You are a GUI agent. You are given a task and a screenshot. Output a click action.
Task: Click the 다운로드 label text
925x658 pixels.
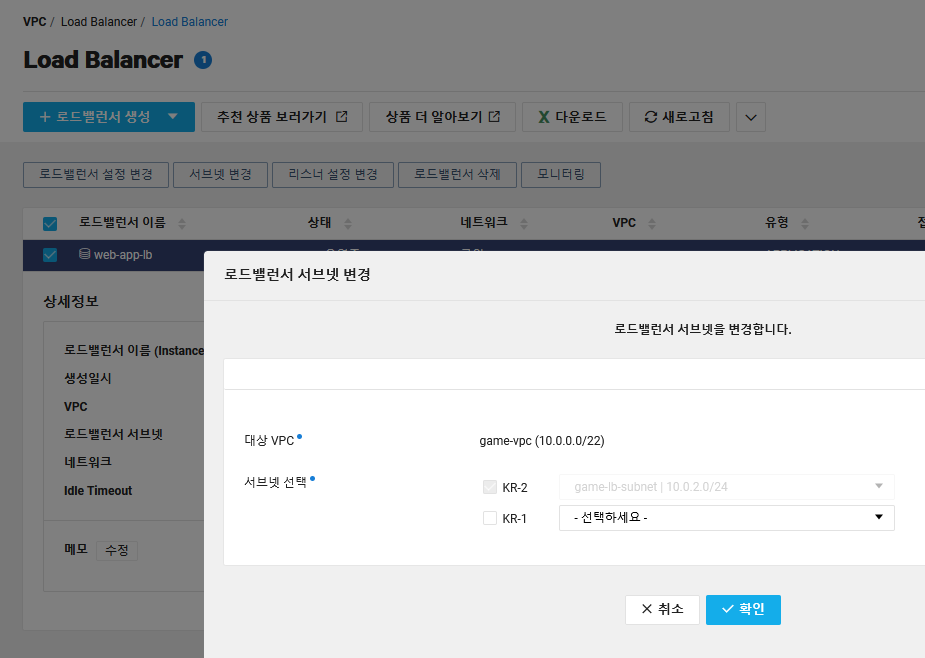click(580, 117)
